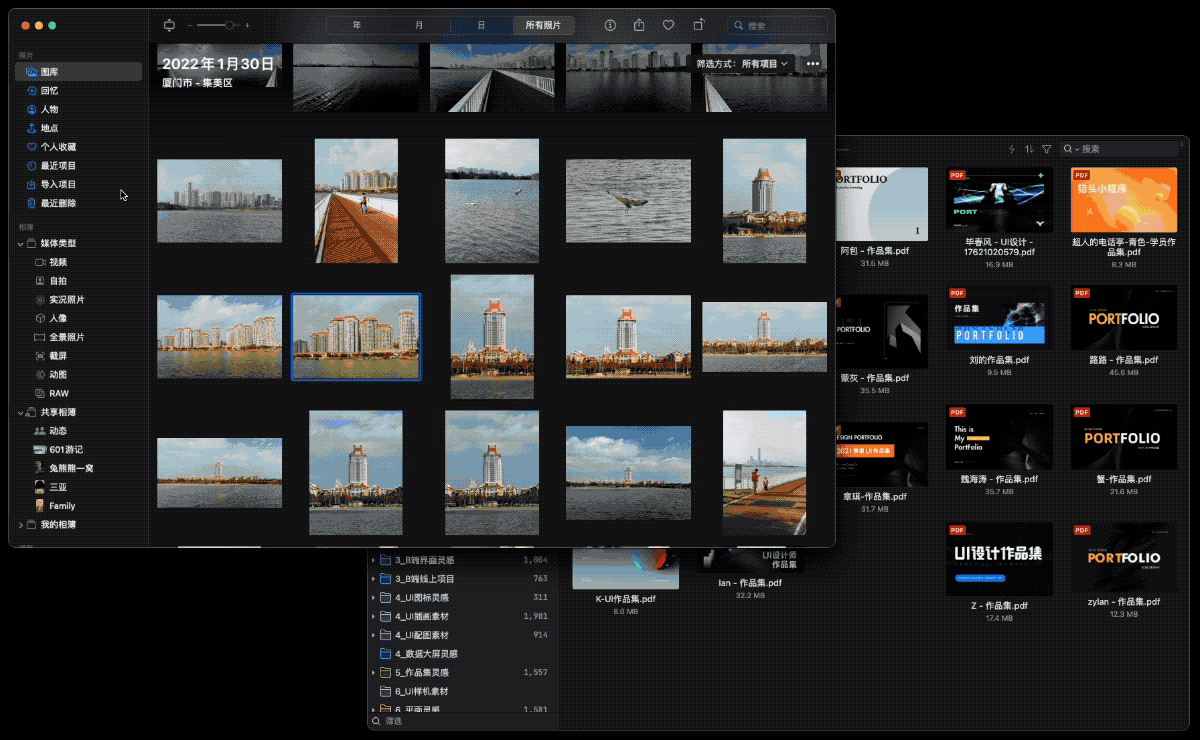Screen dimensions: 1200x740
Task: Show 人像 portrait media type
Action: tap(78, 318)
